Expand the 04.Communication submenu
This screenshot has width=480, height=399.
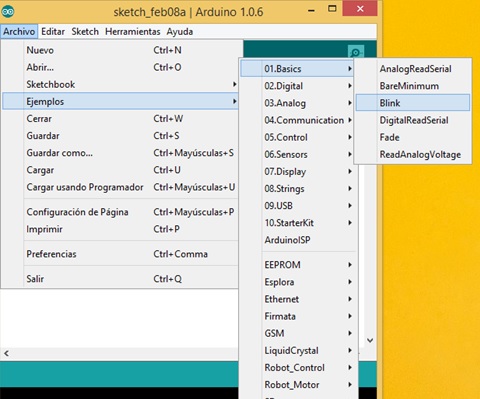298,120
